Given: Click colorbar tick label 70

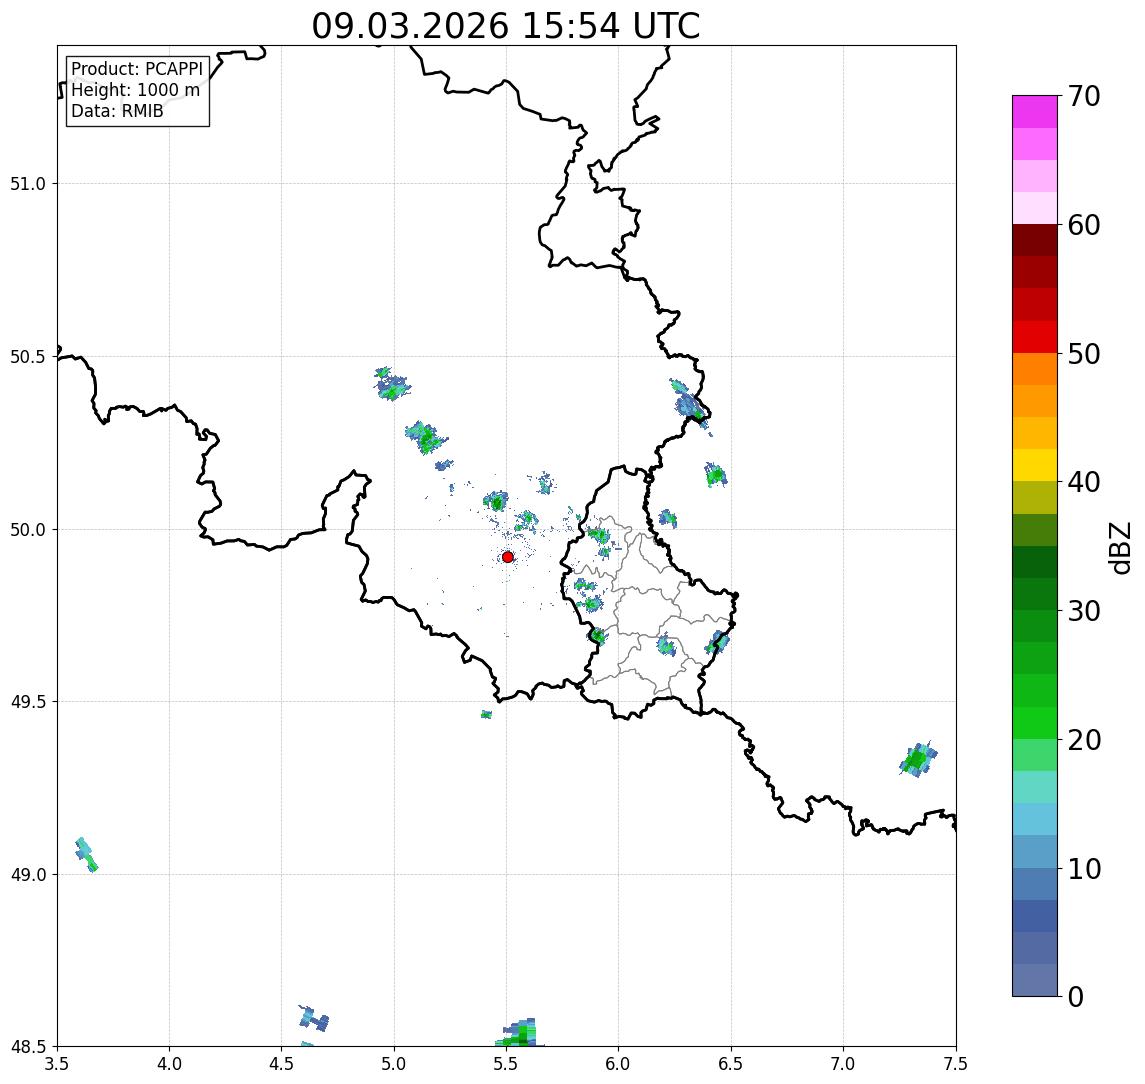Looking at the screenshot, I should (x=1084, y=96).
